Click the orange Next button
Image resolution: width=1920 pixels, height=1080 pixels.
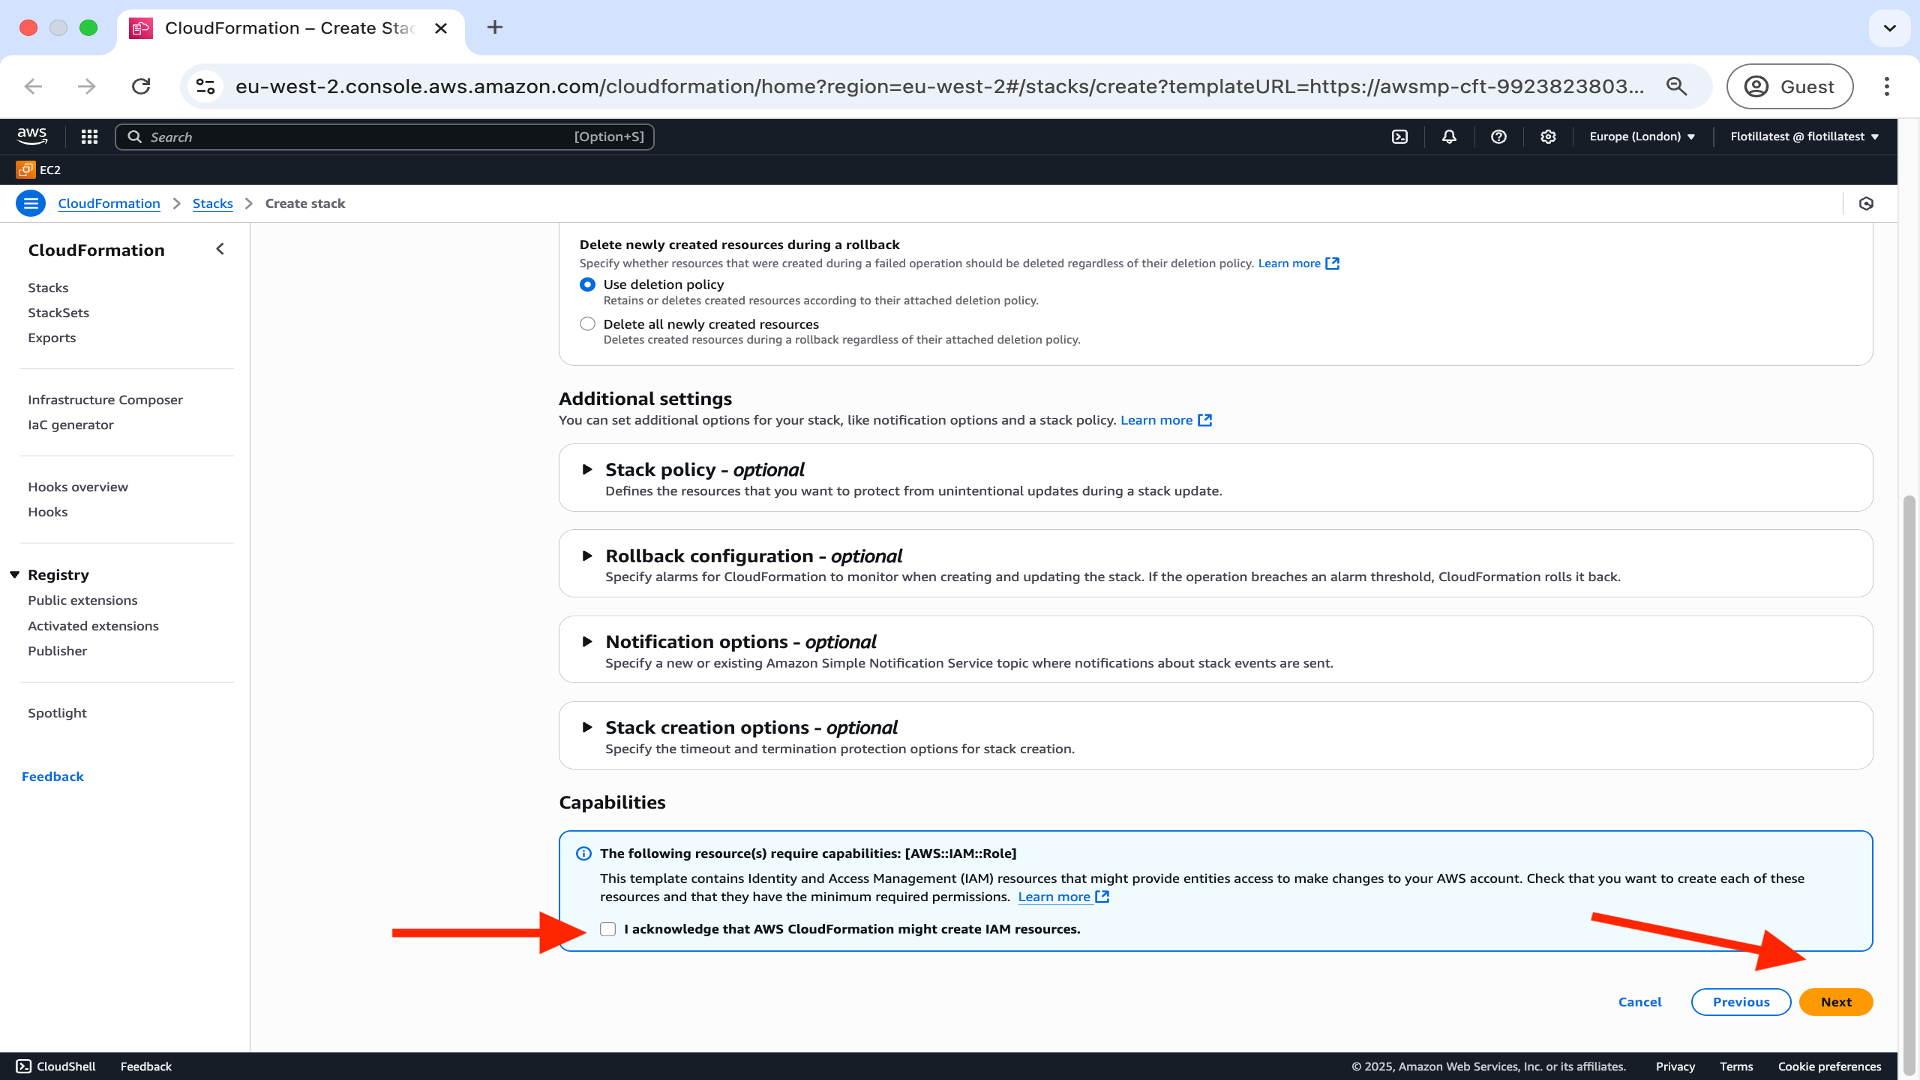(x=1835, y=1002)
